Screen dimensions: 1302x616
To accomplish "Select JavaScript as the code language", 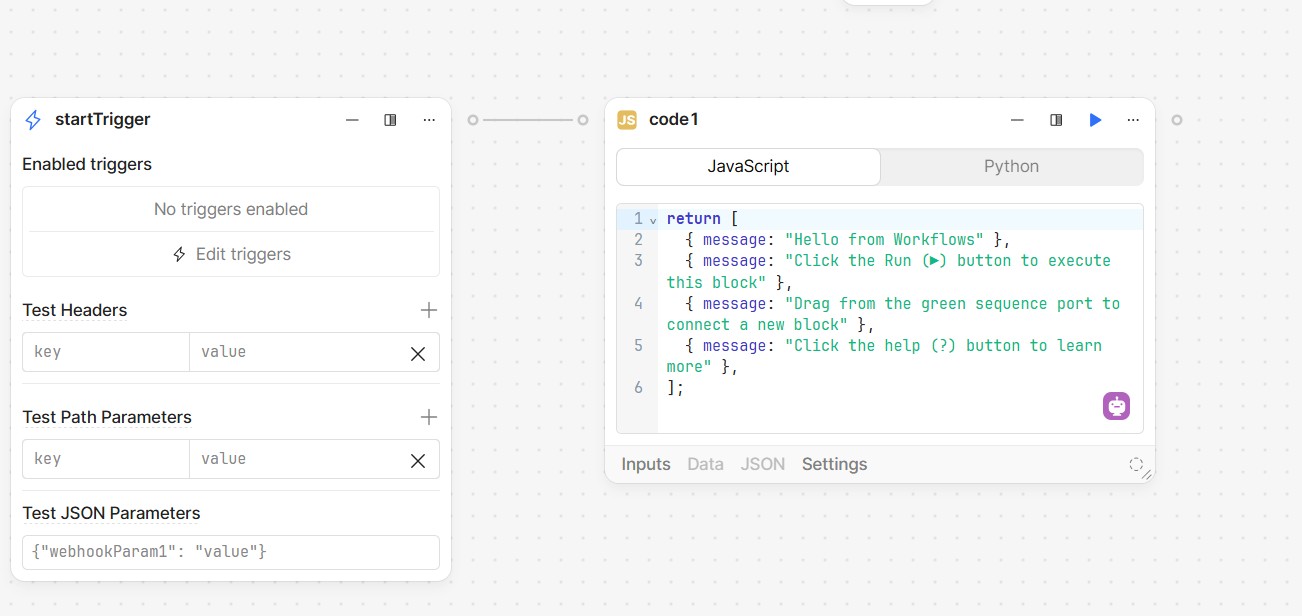I will (748, 167).
